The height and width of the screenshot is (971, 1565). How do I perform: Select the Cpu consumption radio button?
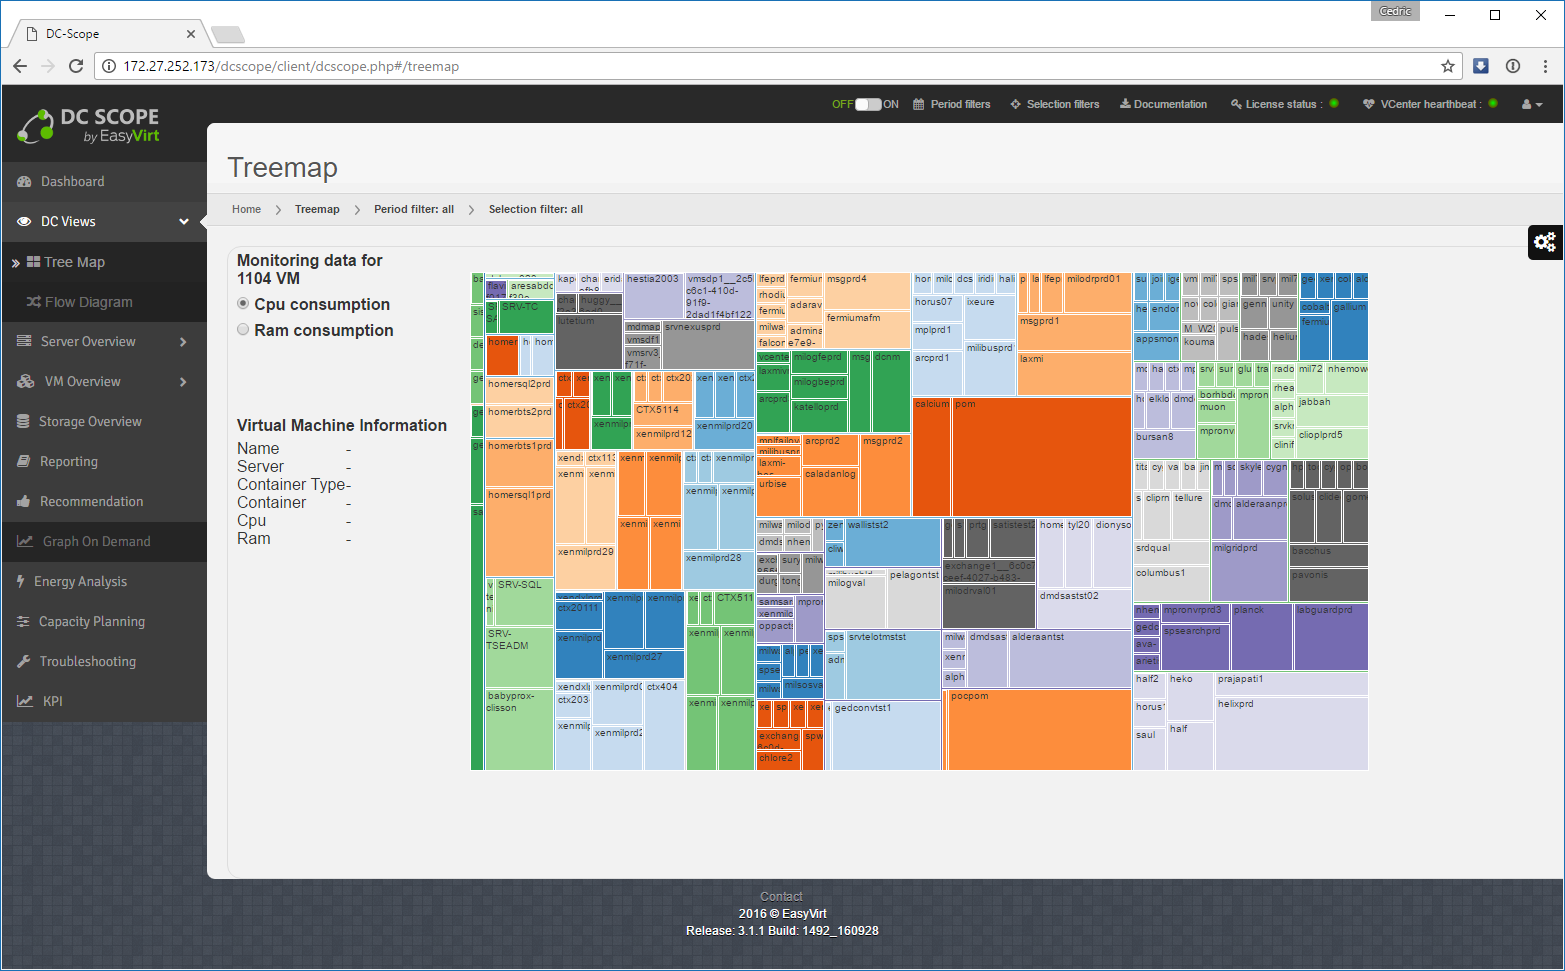243,304
